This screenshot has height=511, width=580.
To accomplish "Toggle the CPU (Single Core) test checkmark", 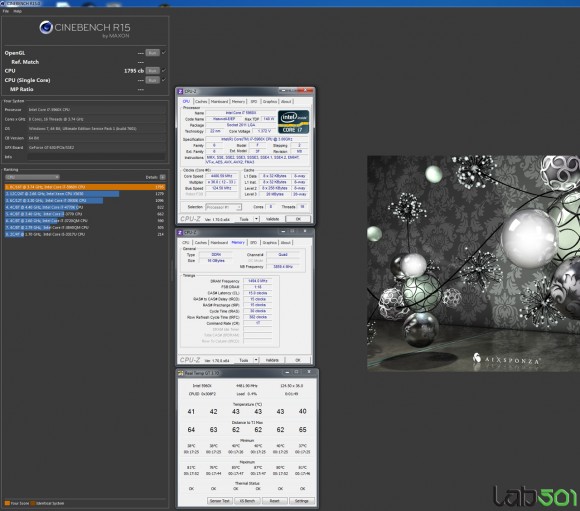I will tap(164, 80).
